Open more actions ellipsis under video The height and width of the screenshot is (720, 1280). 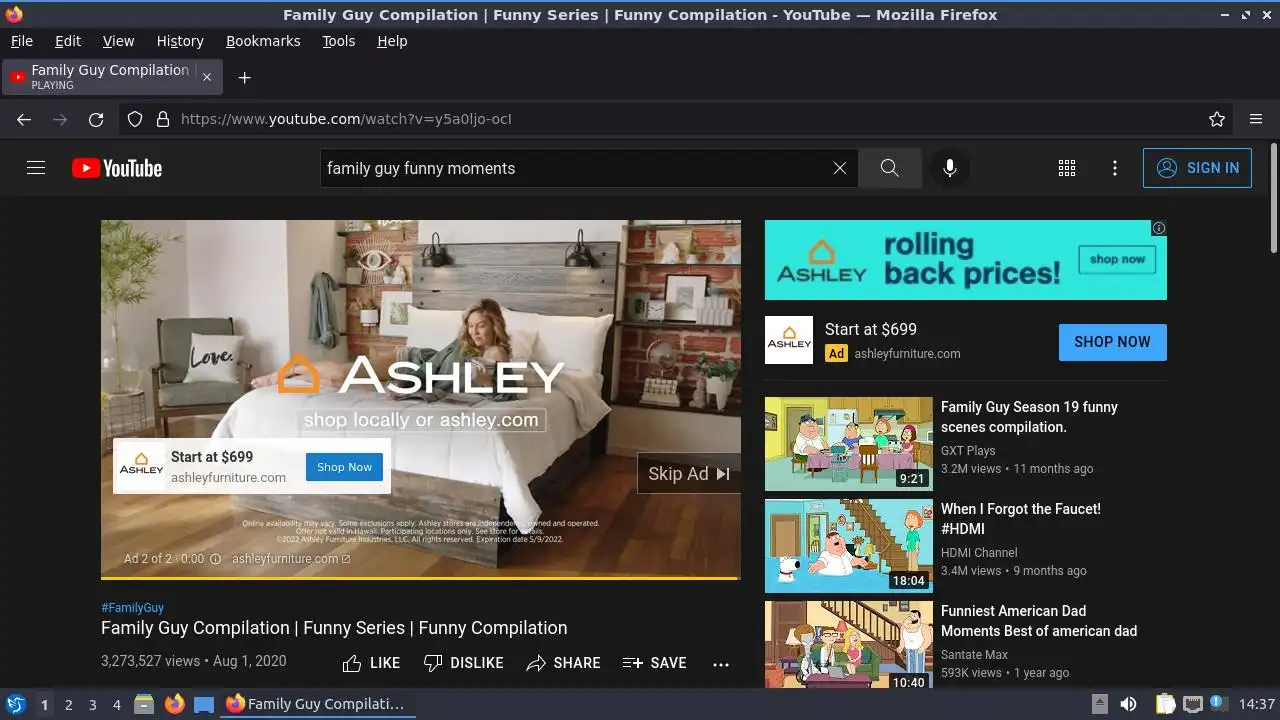point(721,663)
